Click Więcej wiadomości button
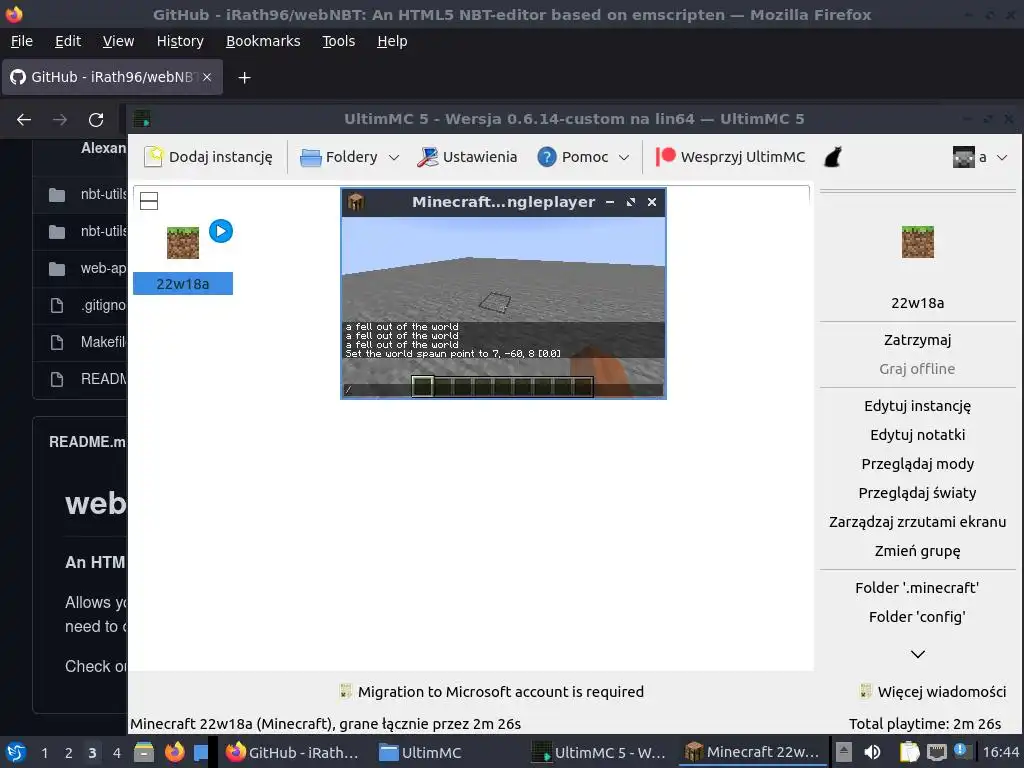The image size is (1024, 768). (x=933, y=692)
